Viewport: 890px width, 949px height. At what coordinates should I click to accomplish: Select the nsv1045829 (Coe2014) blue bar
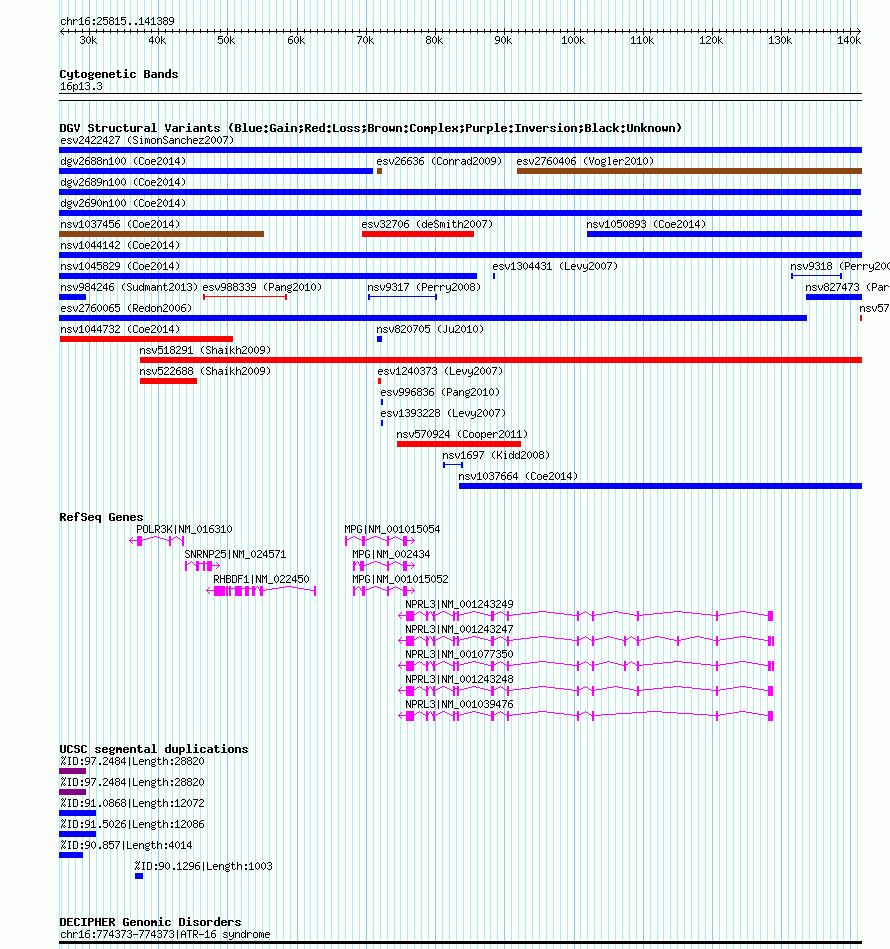pyautogui.click(x=268, y=276)
